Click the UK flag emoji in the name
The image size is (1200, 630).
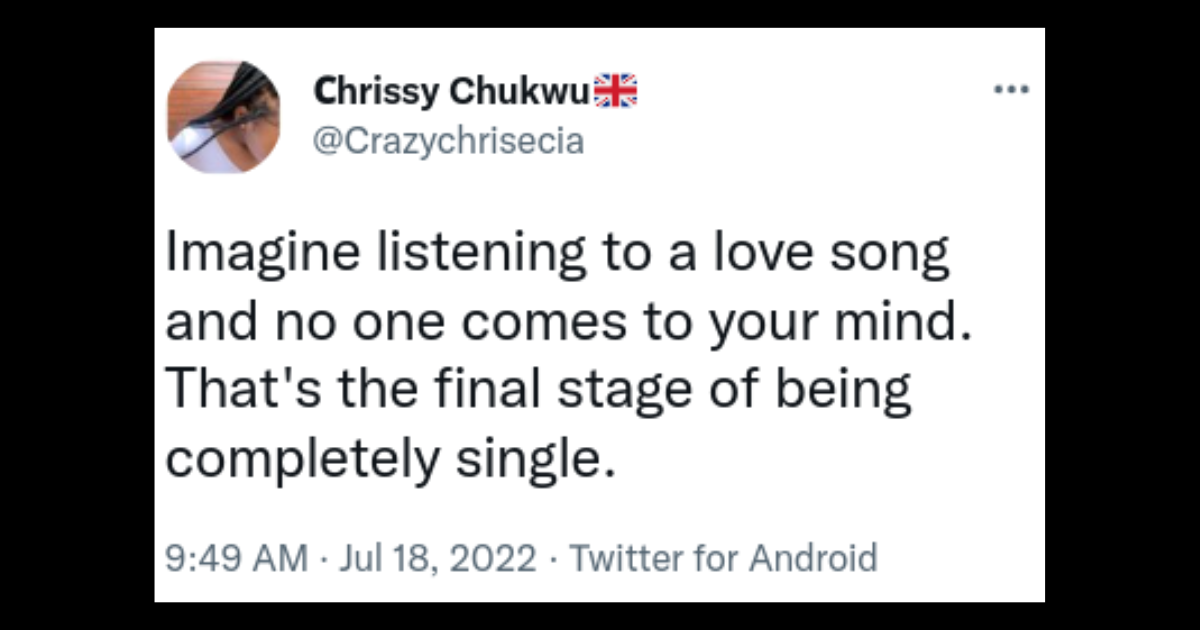coord(617,89)
